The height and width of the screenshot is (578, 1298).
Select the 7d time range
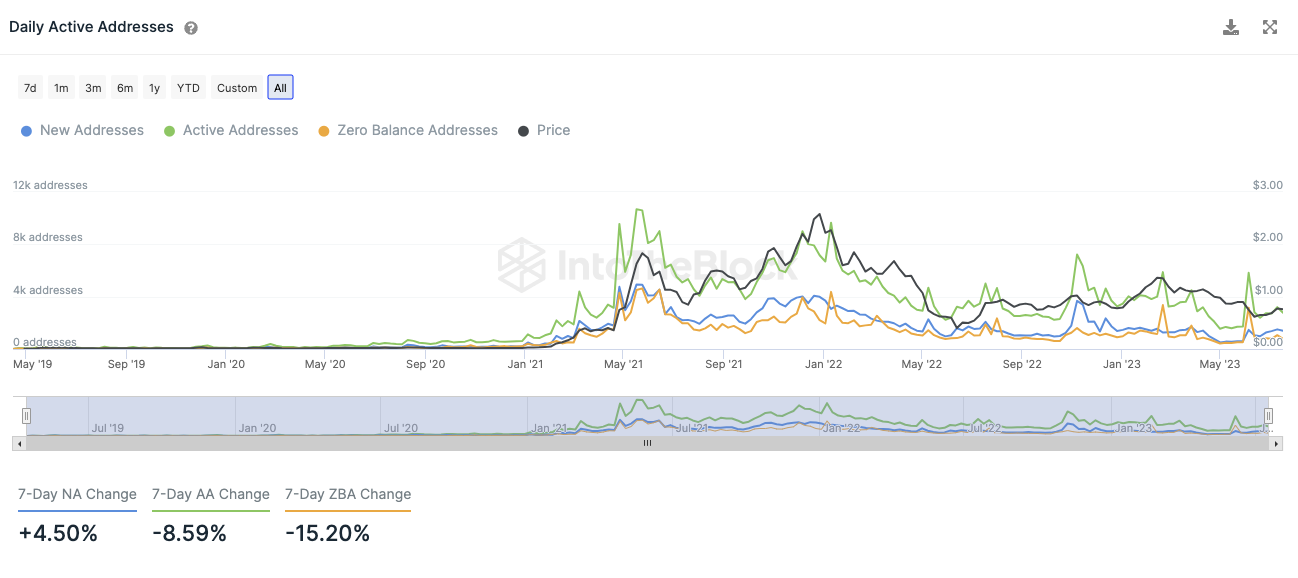click(30, 88)
